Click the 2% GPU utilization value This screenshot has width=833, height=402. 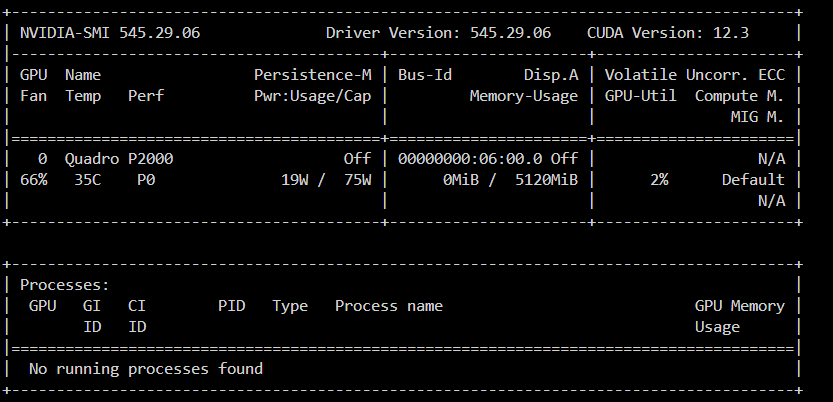click(x=659, y=180)
